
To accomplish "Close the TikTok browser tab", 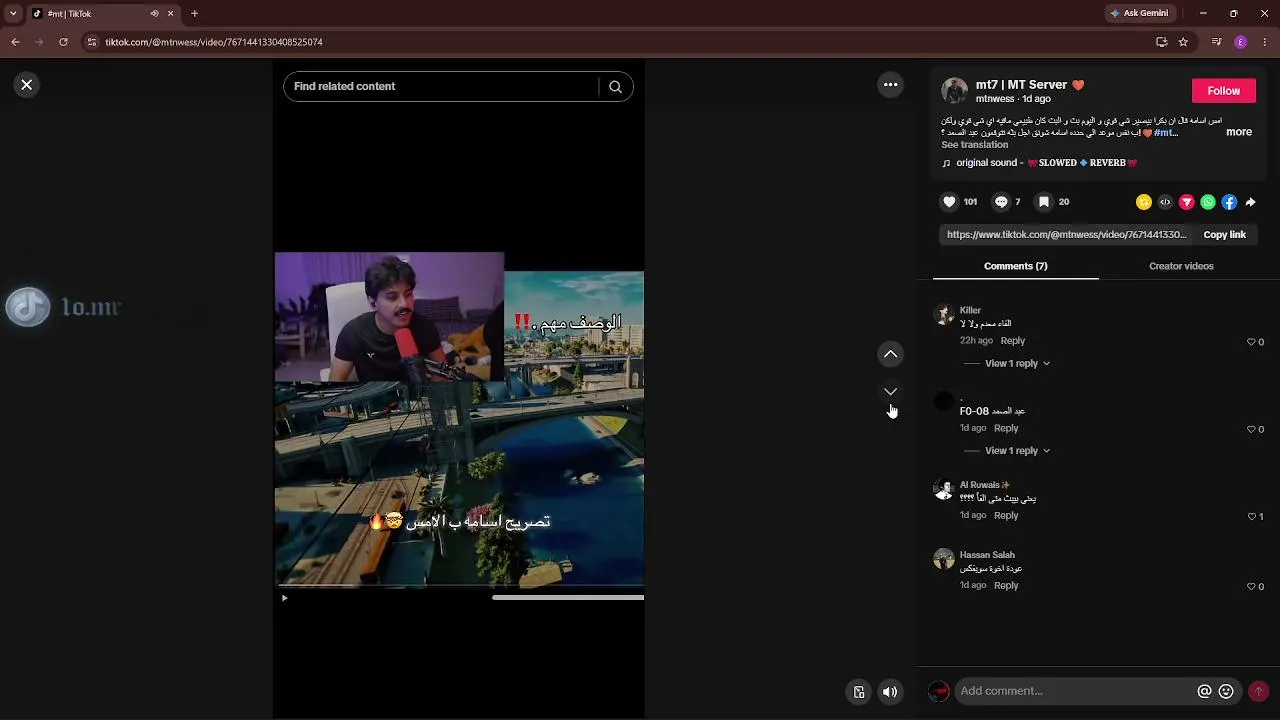I will pos(171,14).
